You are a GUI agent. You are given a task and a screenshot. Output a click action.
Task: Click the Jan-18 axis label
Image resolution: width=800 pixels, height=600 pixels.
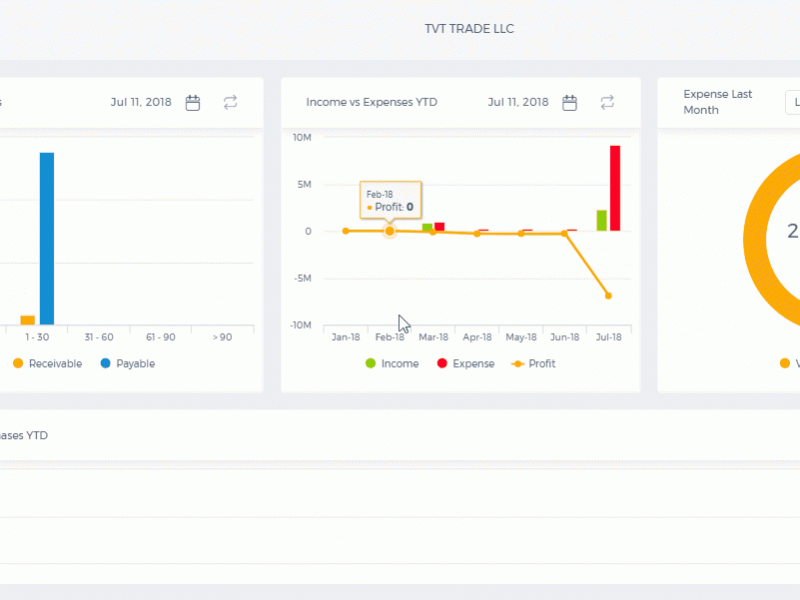[x=346, y=337]
